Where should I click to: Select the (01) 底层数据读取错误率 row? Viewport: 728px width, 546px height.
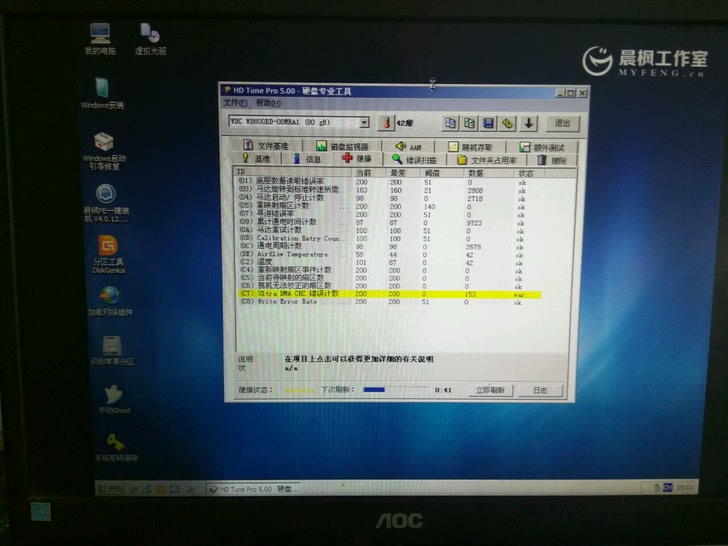(384, 182)
